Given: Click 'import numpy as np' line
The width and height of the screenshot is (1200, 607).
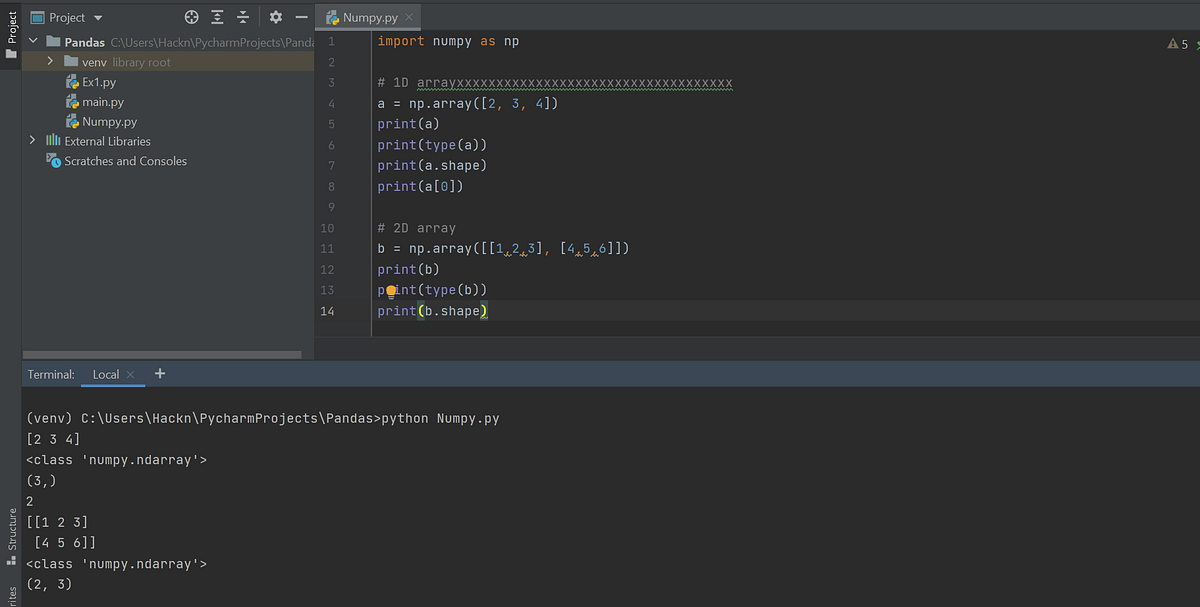Looking at the screenshot, I should pyautogui.click(x=448, y=42).
